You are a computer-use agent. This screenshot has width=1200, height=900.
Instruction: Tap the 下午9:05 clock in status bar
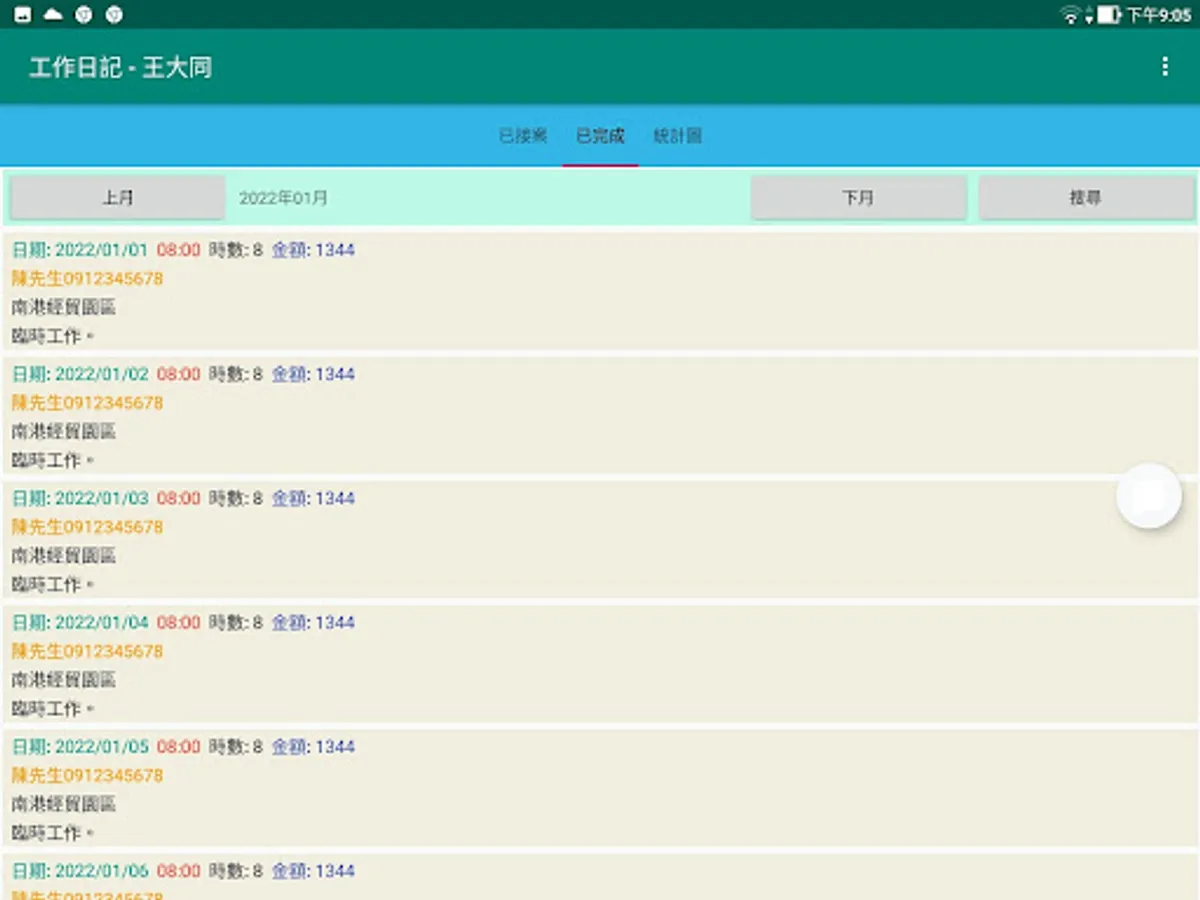1159,15
